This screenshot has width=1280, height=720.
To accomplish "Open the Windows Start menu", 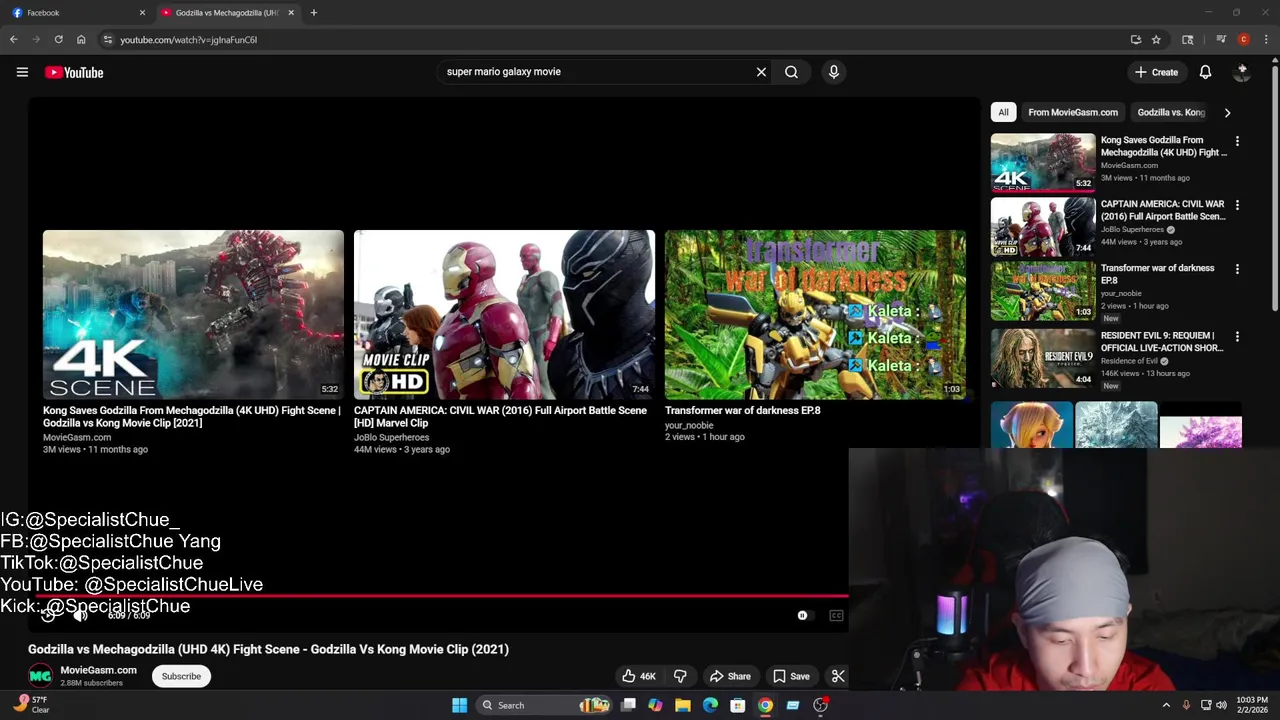I will [x=459, y=705].
